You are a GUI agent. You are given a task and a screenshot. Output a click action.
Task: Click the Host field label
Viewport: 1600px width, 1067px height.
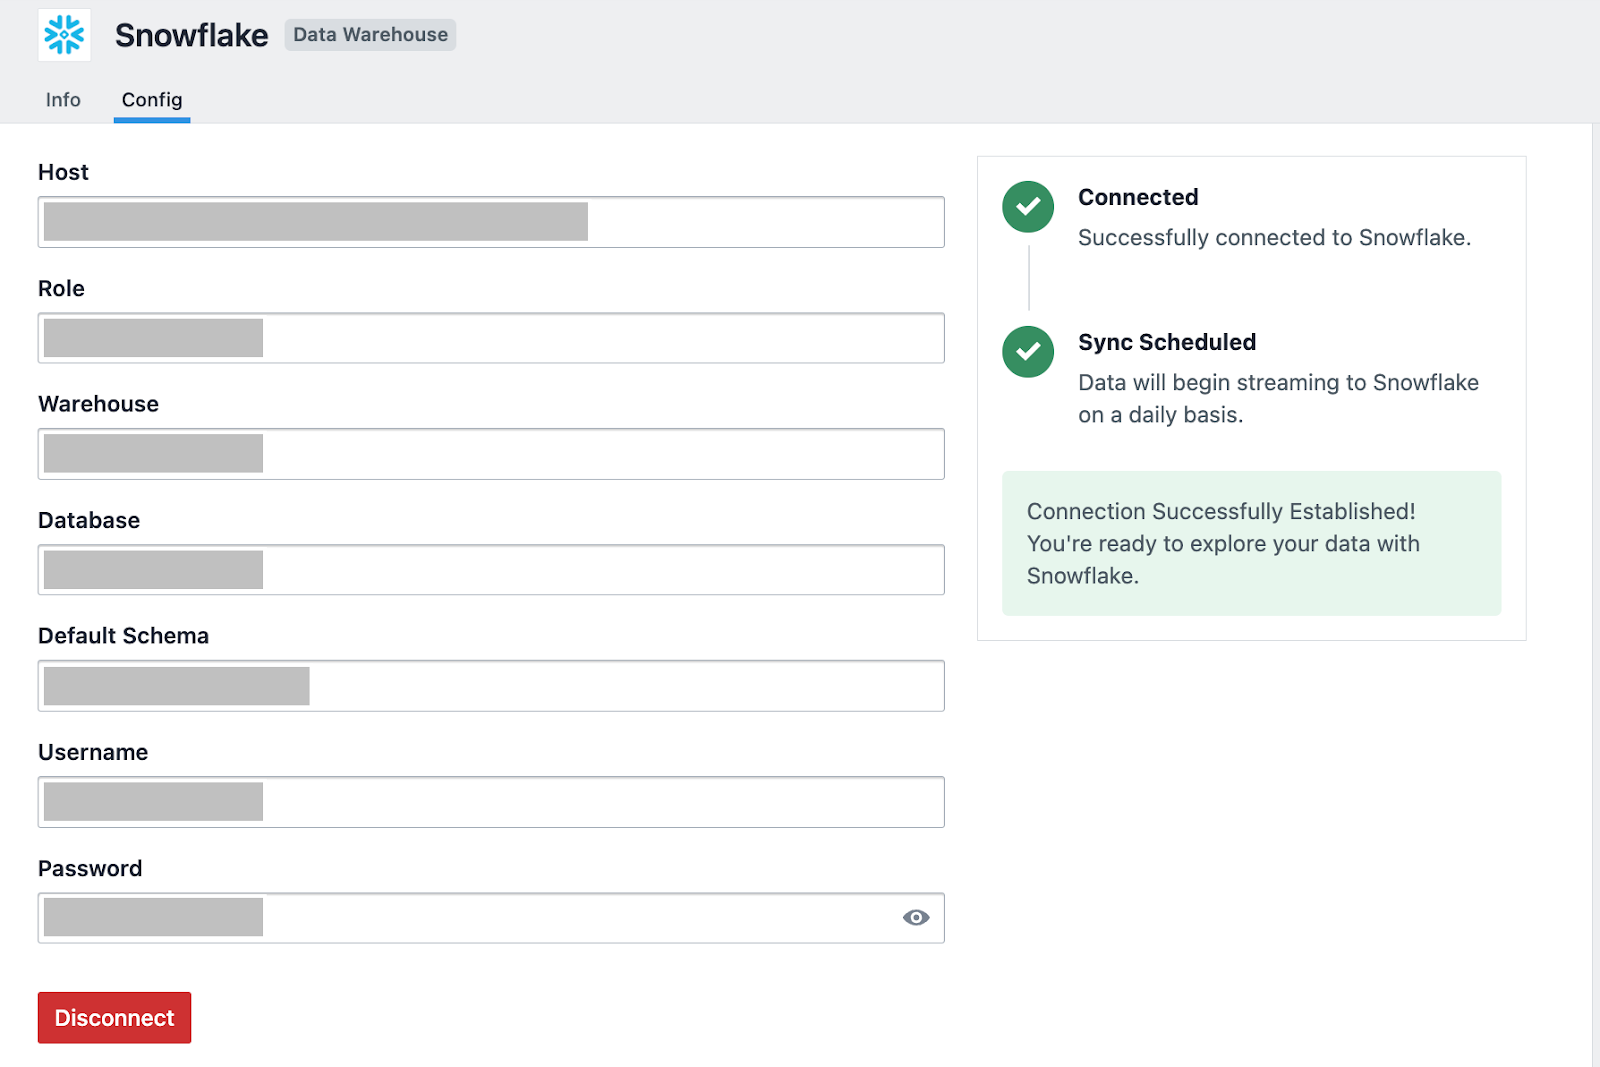(63, 172)
